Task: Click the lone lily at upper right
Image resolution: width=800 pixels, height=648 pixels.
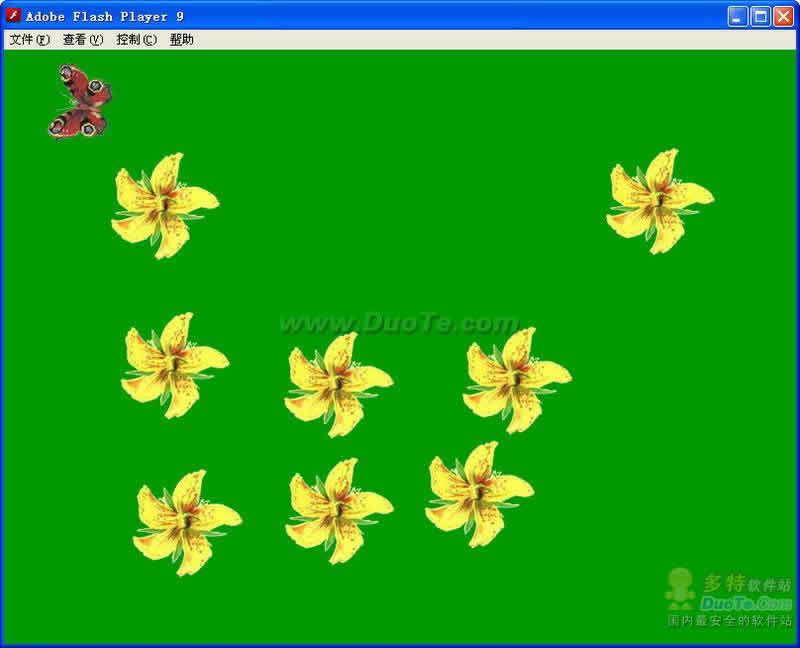Action: tap(660, 202)
